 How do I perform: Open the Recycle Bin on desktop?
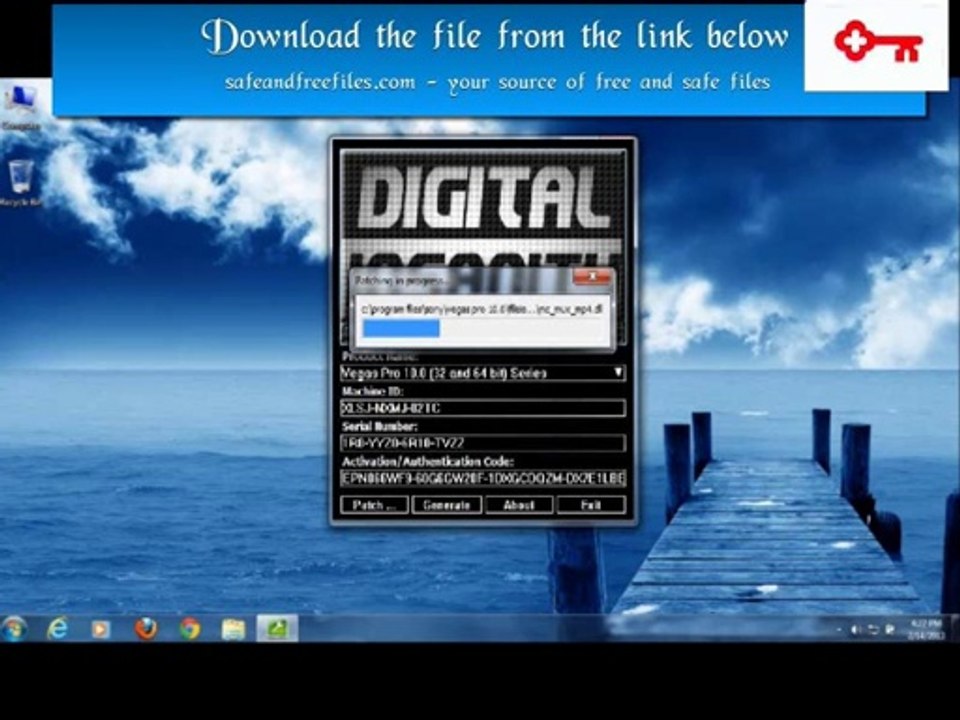click(21, 182)
